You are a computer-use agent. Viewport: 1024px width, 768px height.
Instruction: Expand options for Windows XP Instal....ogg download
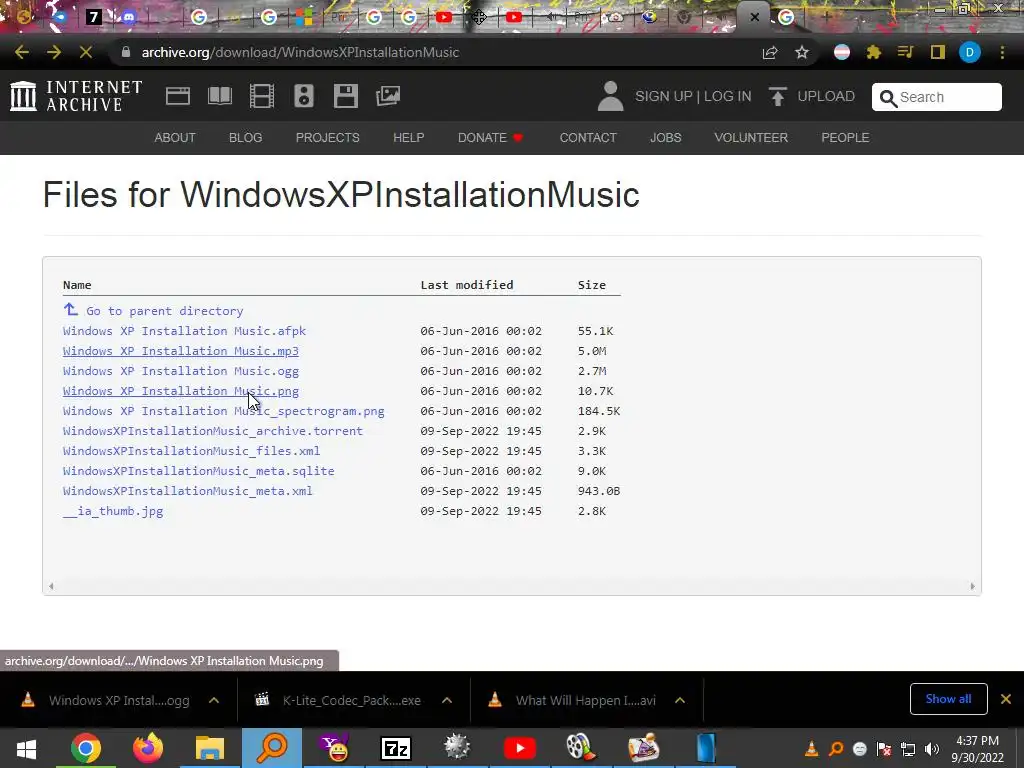coord(214,700)
